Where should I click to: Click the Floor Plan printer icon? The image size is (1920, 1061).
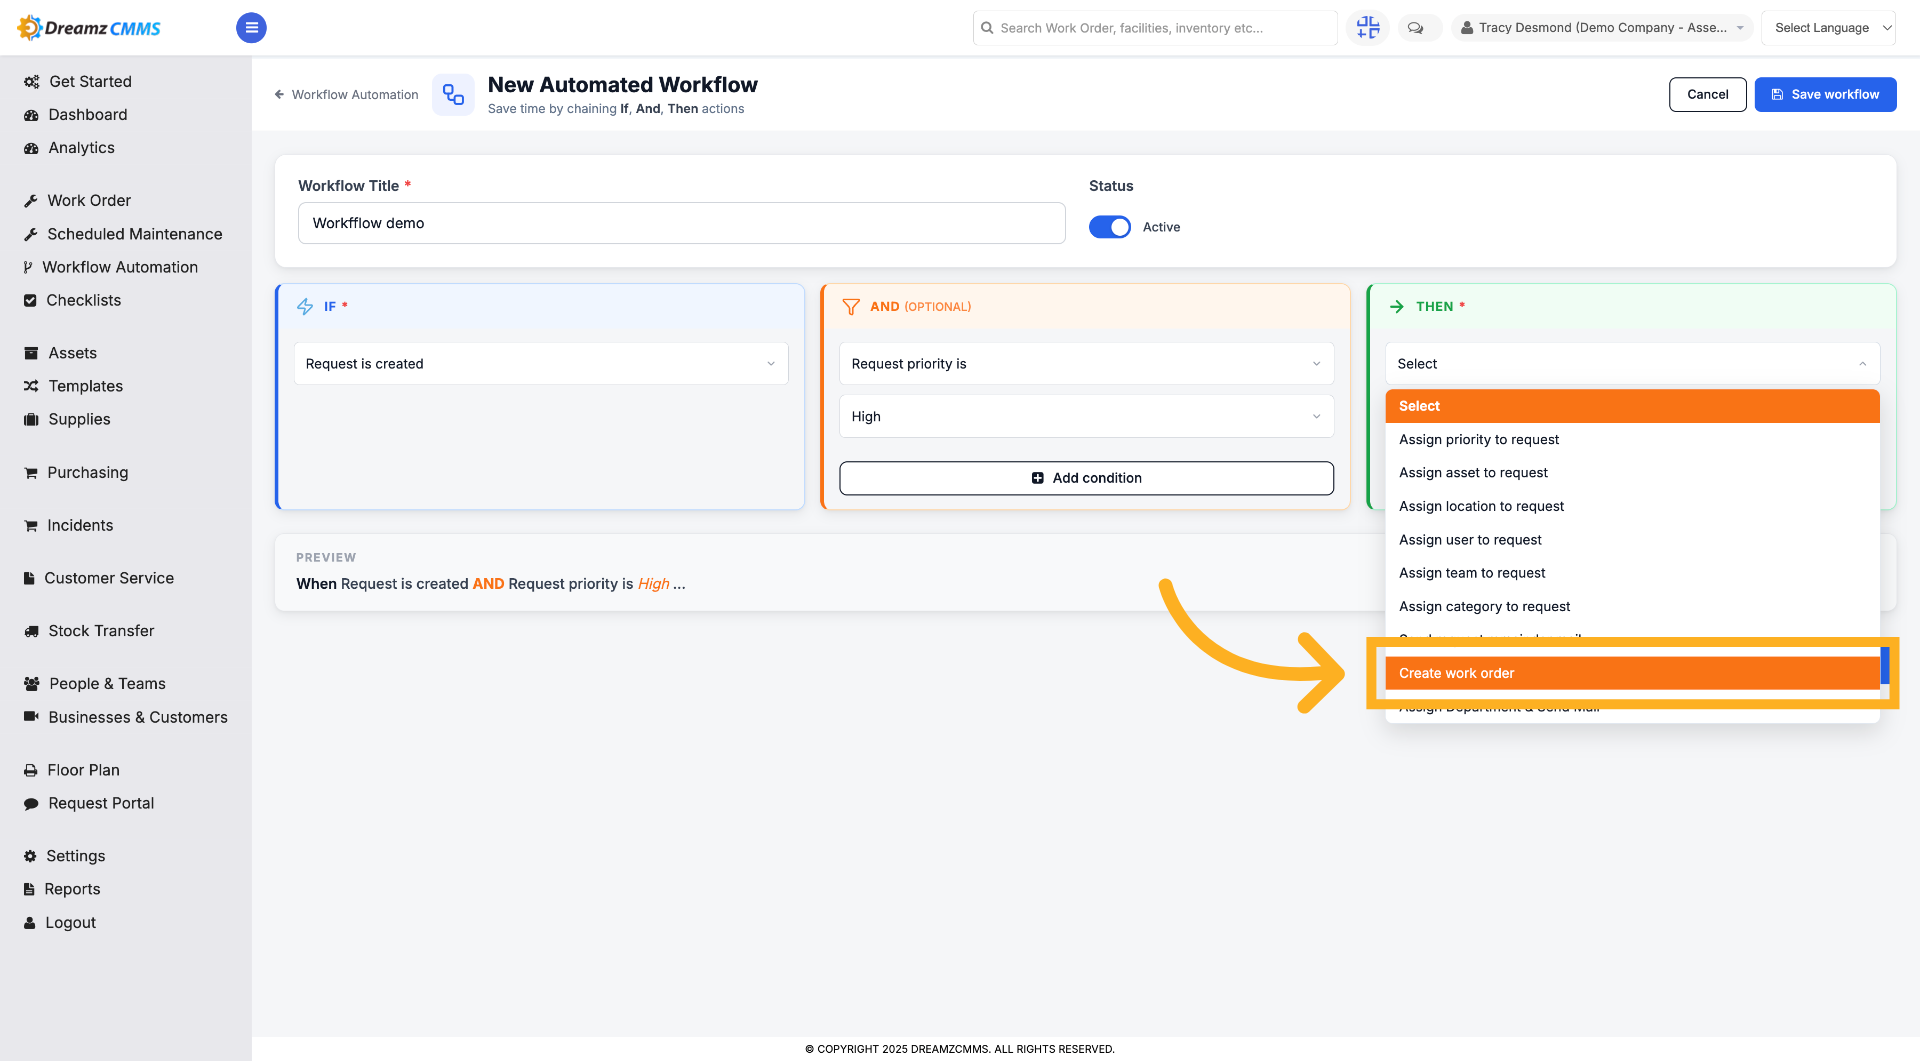(31, 770)
